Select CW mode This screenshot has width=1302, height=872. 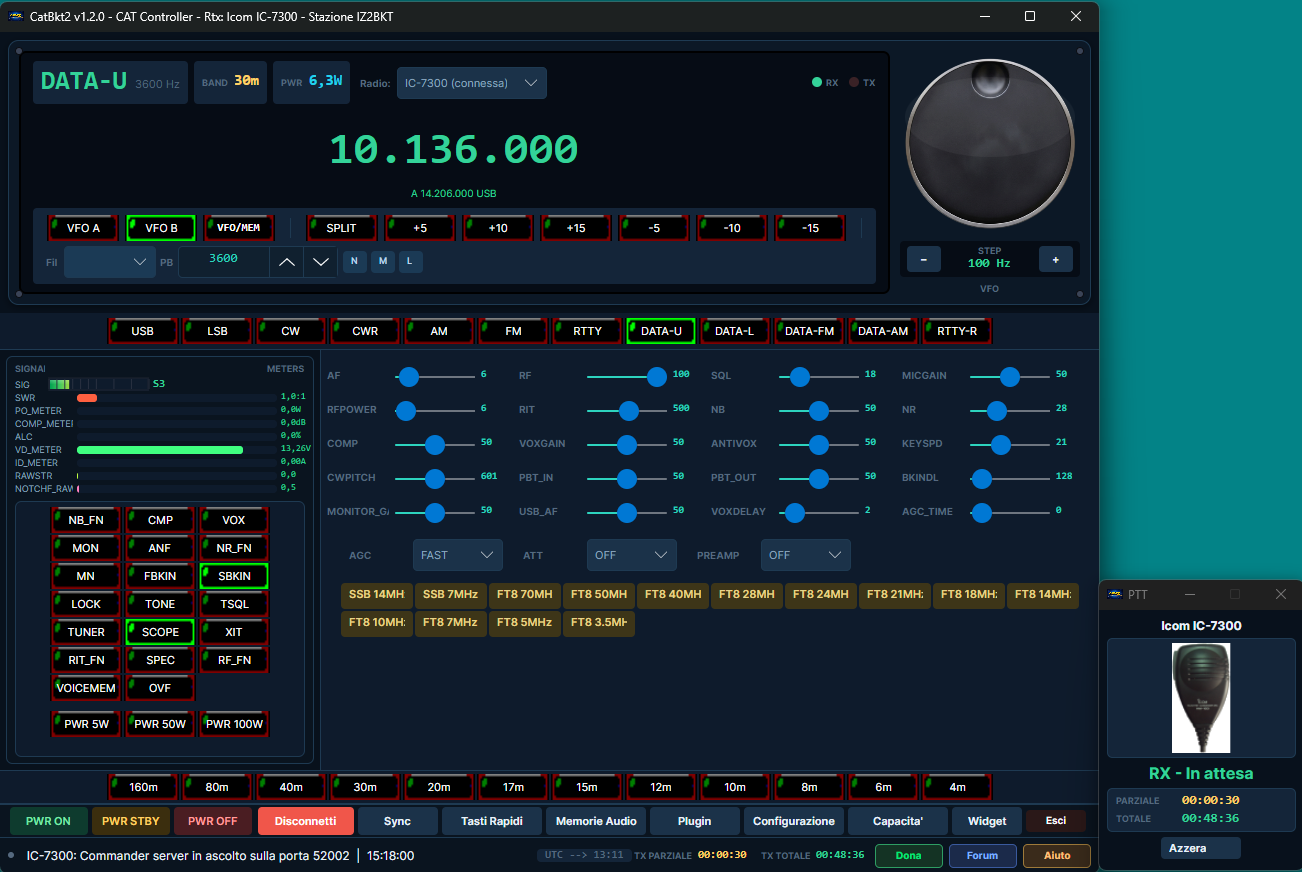pyautogui.click(x=291, y=331)
